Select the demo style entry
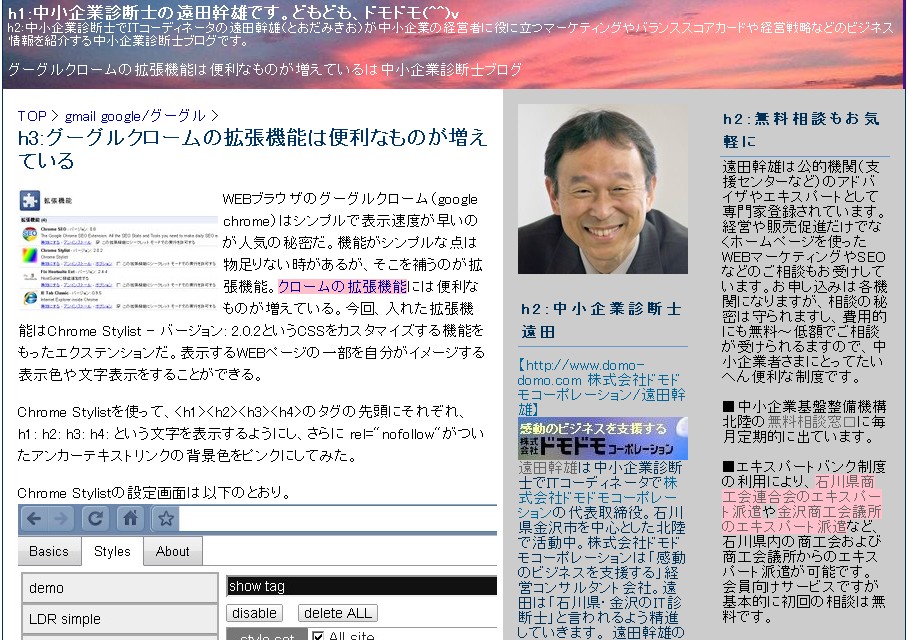The height and width of the screenshot is (640, 908). pyautogui.click(x=120, y=588)
